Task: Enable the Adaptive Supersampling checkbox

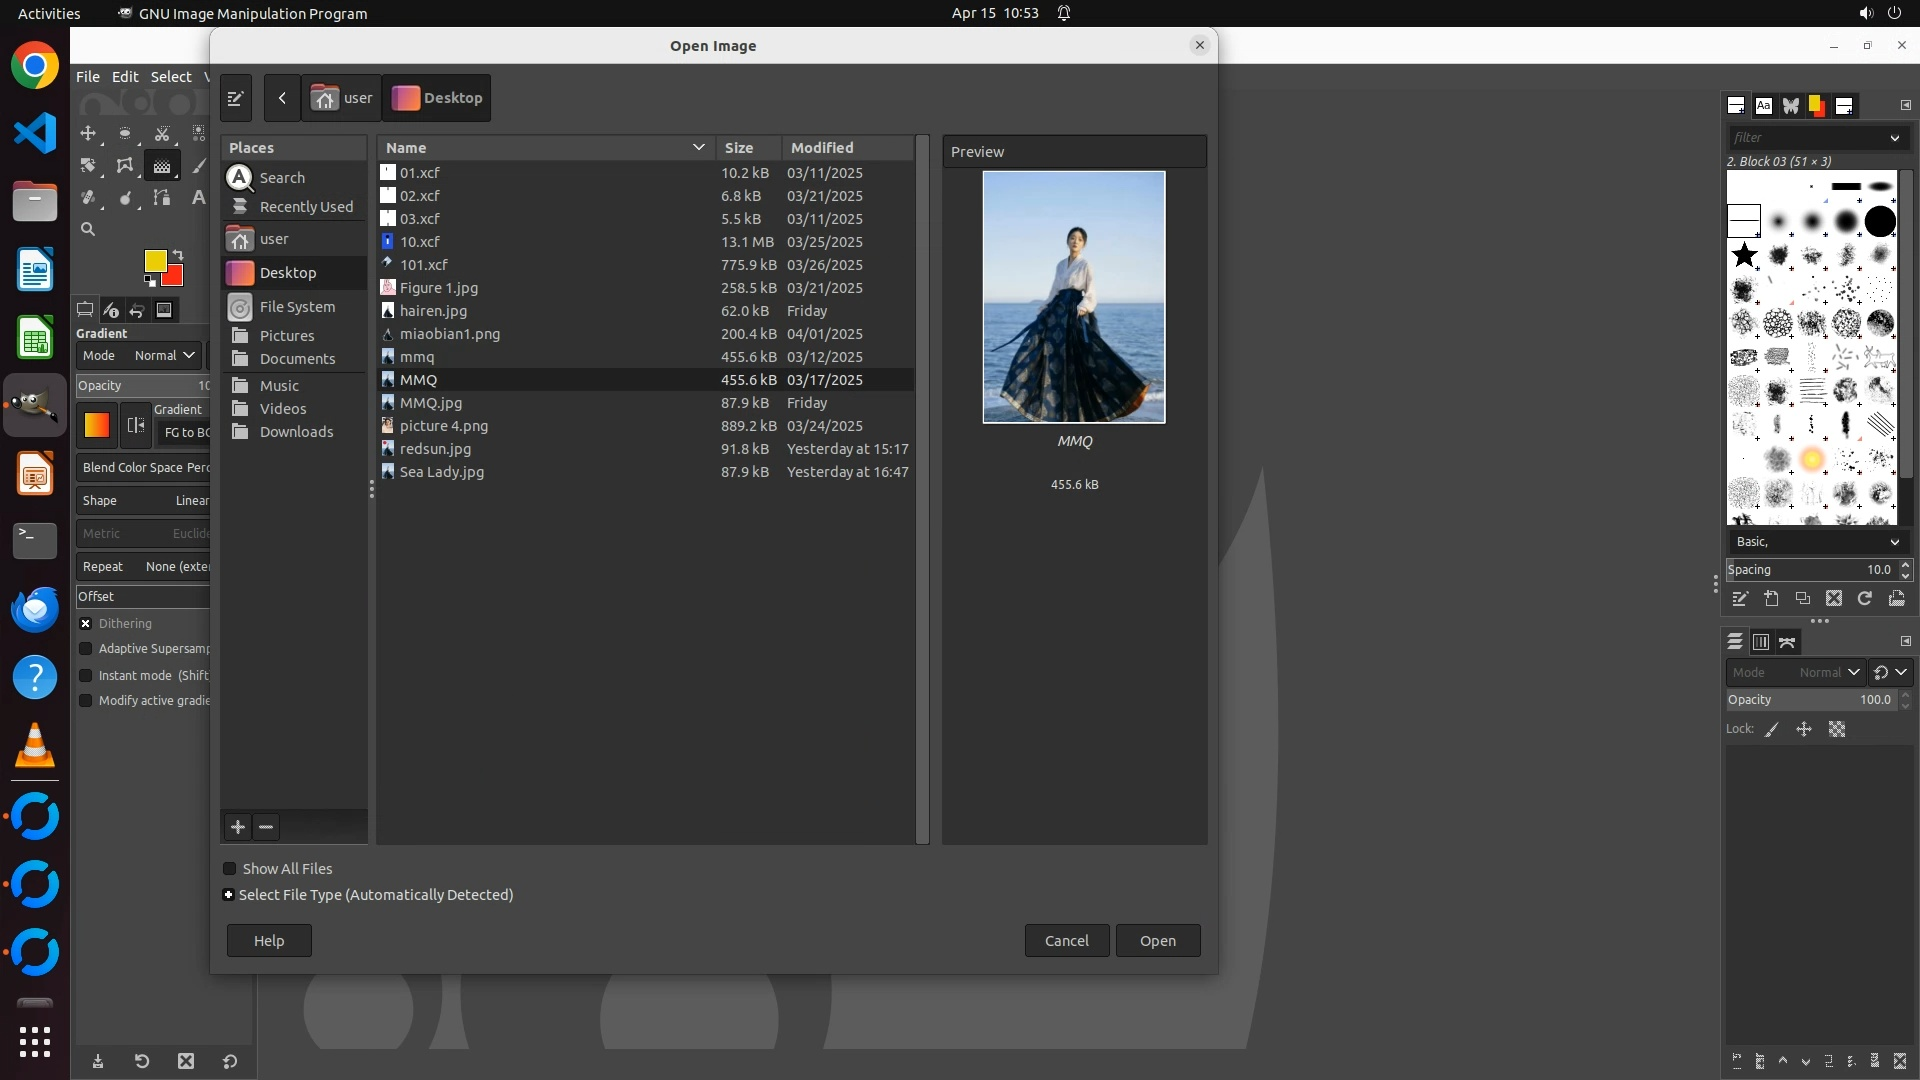Action: tap(86, 649)
